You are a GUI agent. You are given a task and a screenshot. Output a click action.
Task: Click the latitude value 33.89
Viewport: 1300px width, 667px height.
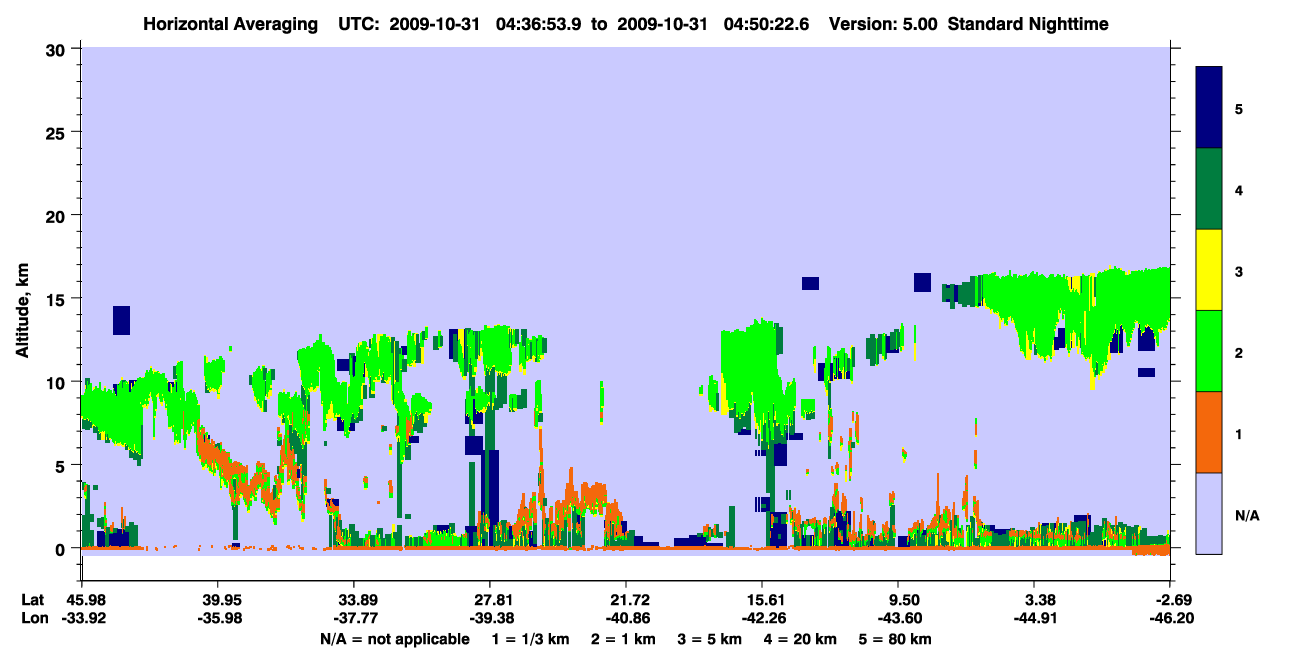353,600
